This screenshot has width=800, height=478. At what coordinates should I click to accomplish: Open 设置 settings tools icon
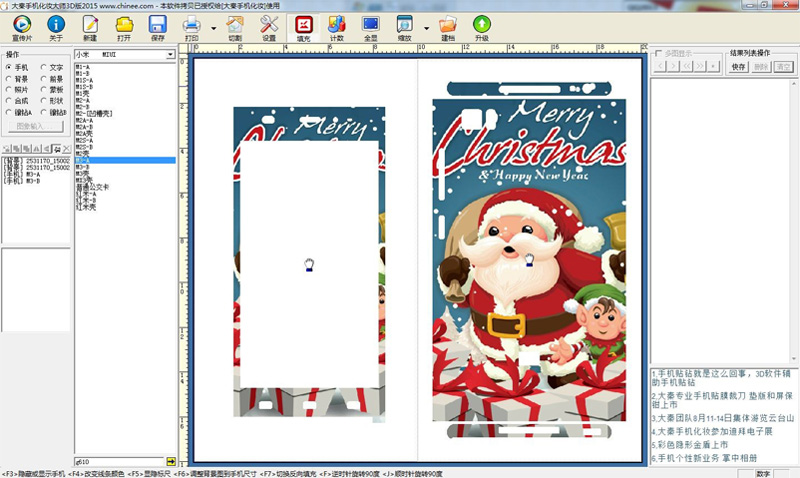click(x=269, y=28)
